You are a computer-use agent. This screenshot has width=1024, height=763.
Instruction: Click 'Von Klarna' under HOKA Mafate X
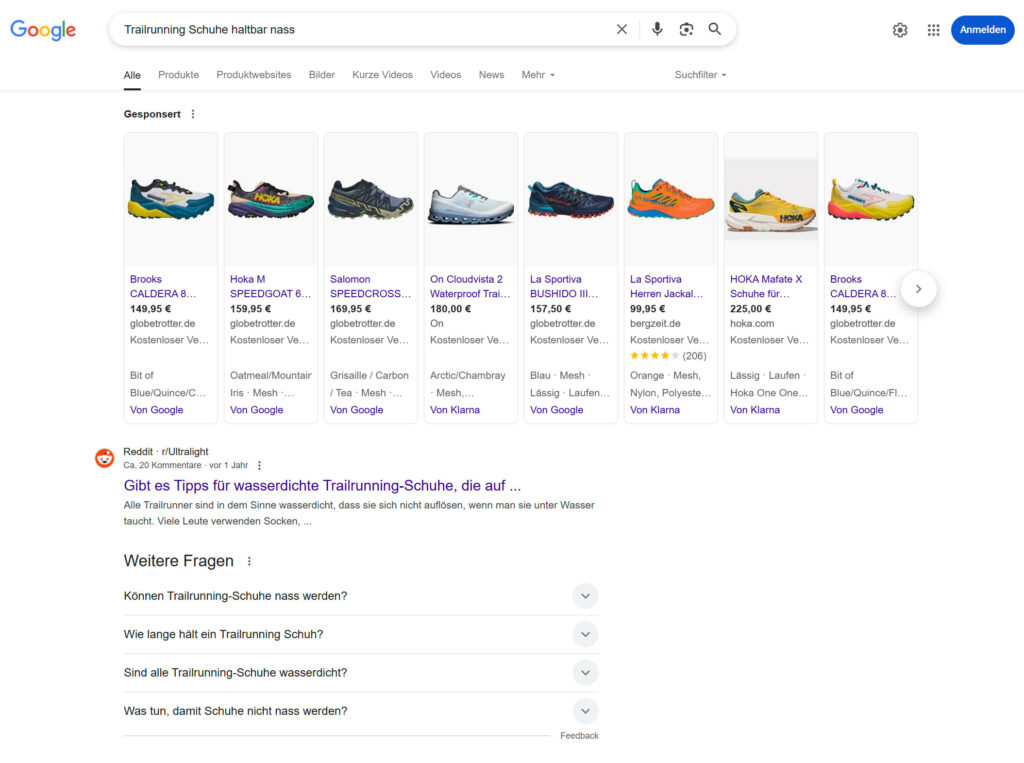754,410
